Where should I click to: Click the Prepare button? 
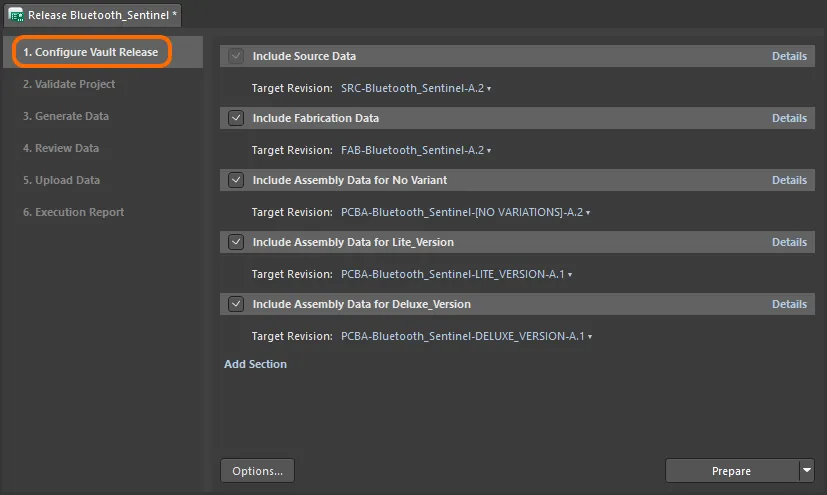click(x=732, y=471)
